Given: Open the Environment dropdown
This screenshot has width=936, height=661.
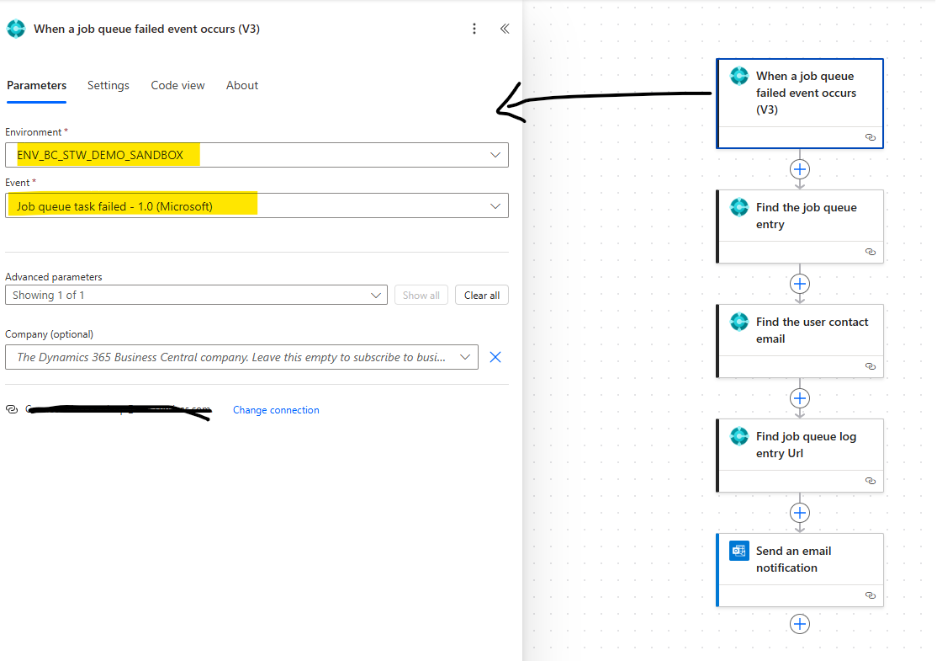Looking at the screenshot, I should (495, 154).
